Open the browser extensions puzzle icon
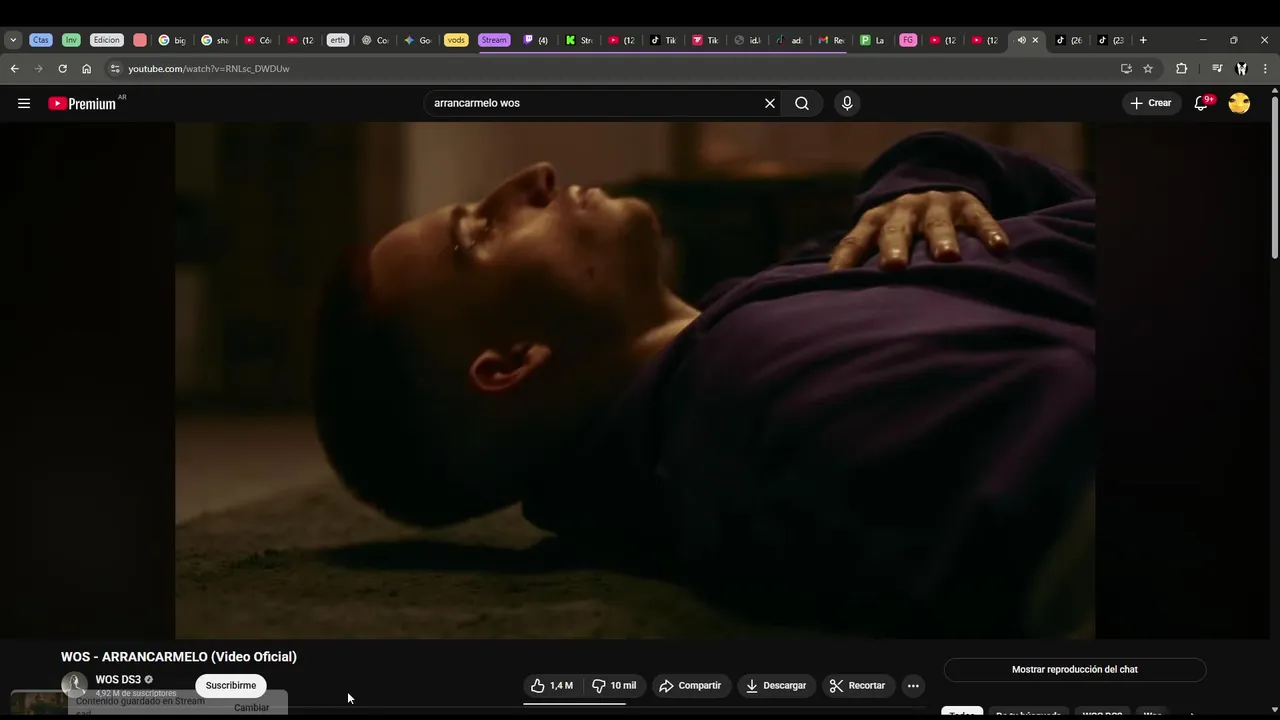Screen dimensions: 1280x720 pos(1181,68)
